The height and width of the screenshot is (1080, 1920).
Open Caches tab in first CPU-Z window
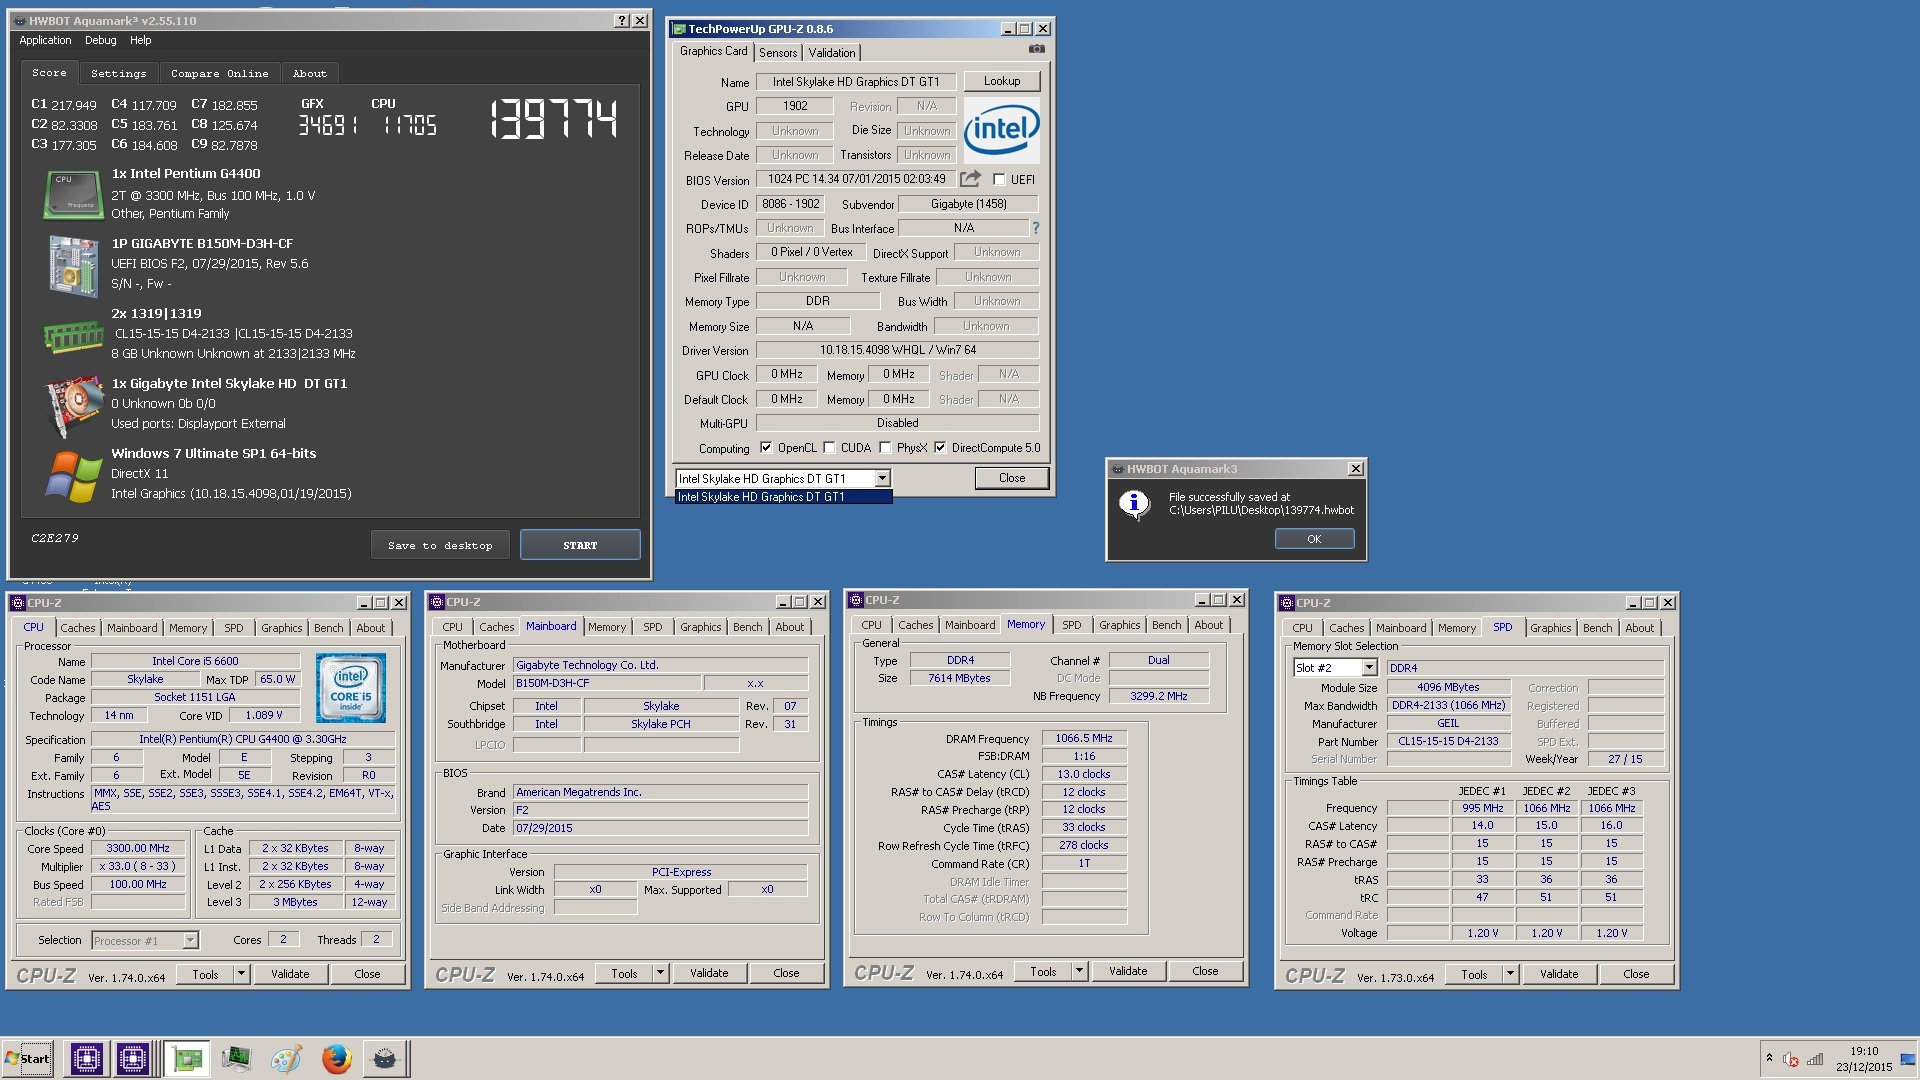click(77, 628)
